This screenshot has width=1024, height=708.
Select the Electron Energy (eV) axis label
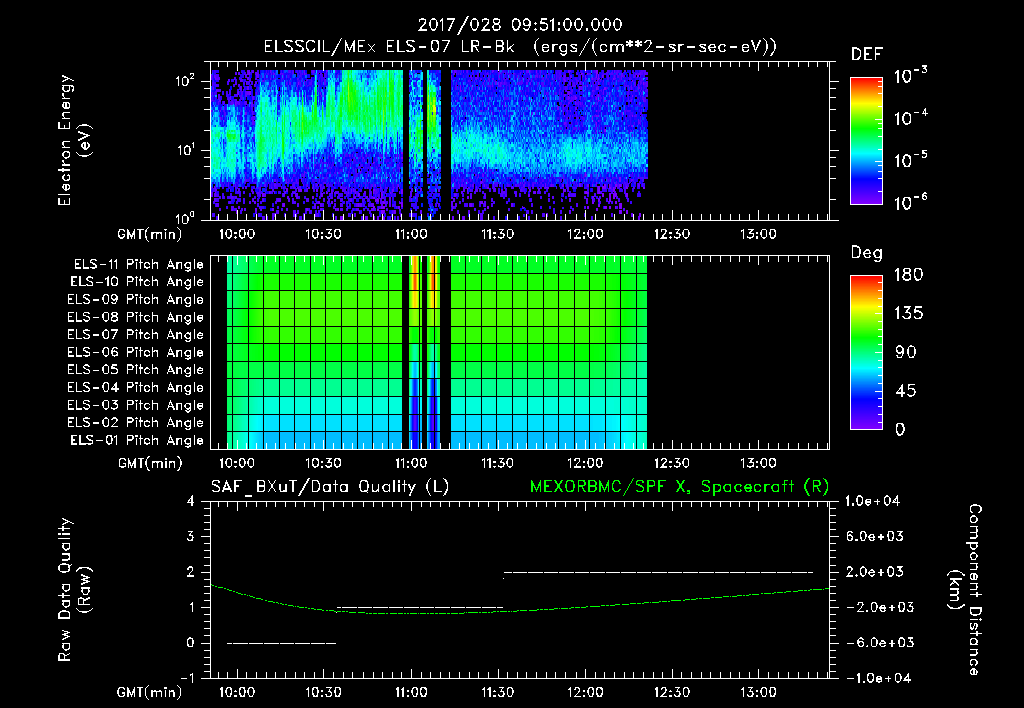pos(74,140)
